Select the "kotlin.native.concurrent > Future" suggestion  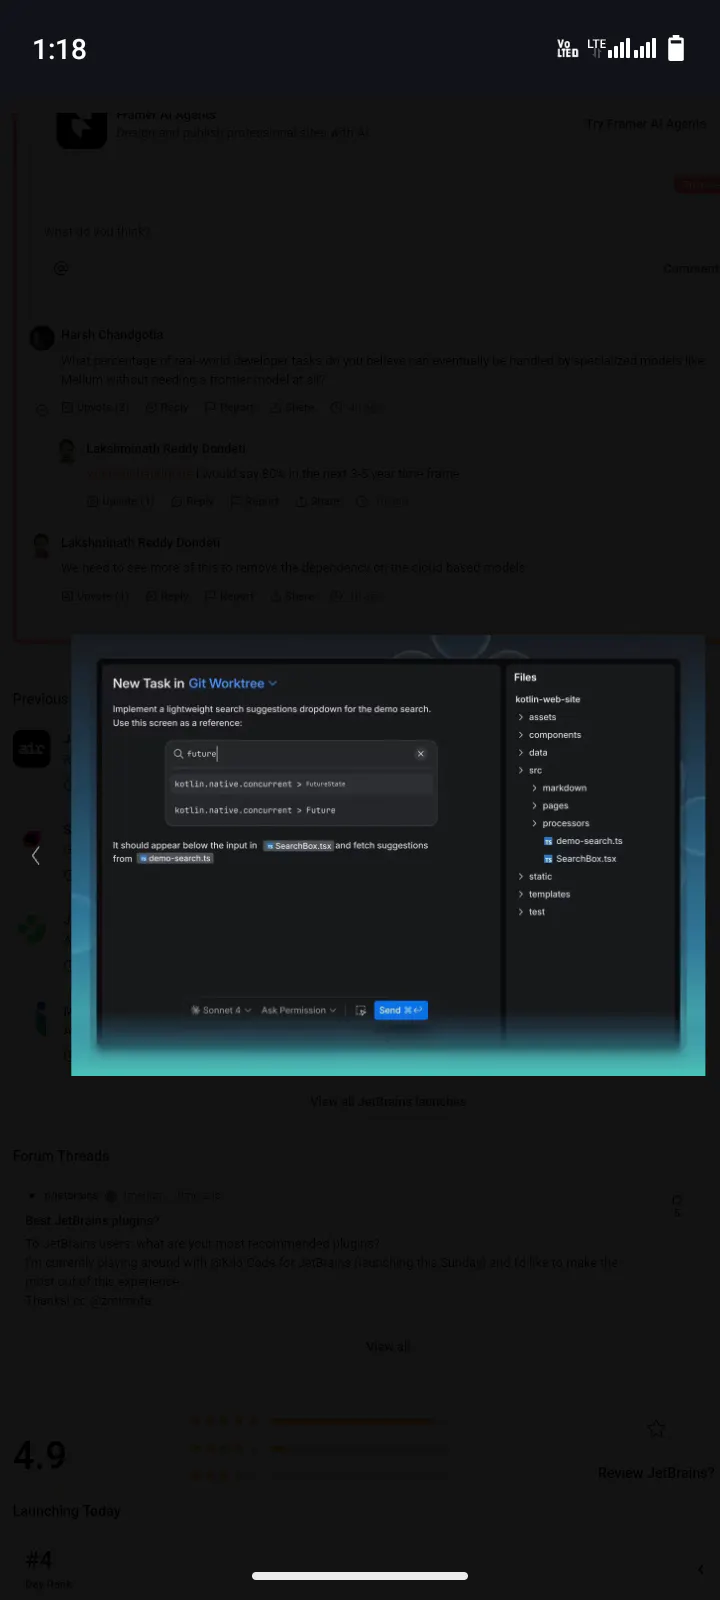(301, 810)
